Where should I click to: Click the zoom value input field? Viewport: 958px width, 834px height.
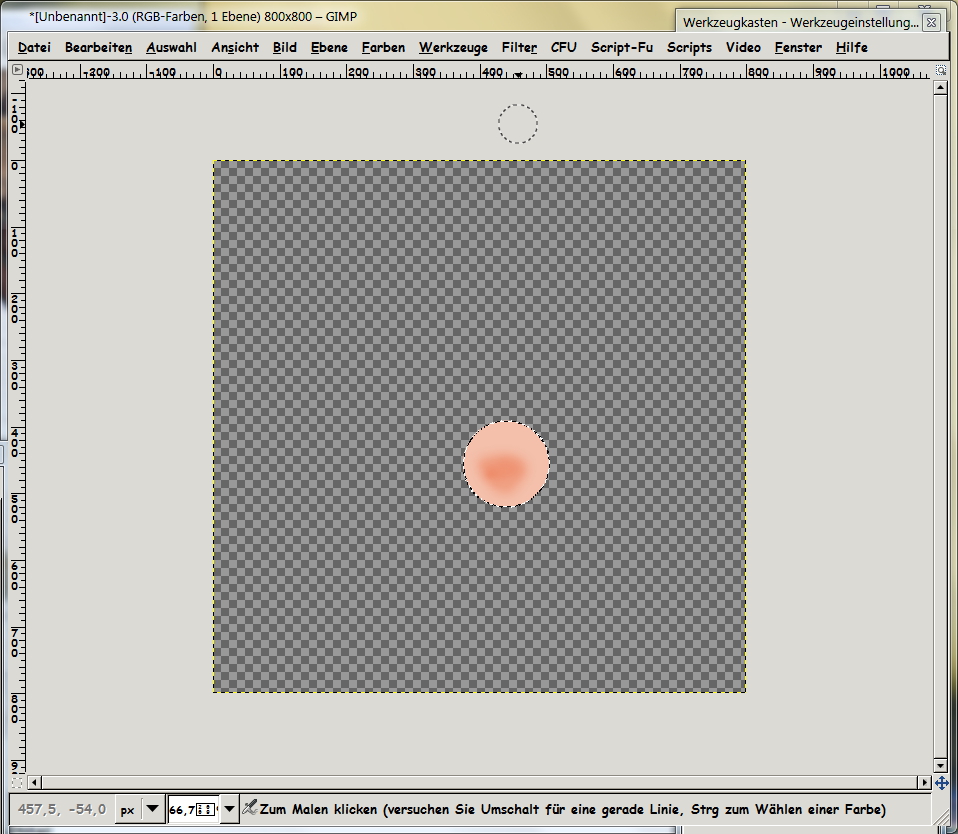click(x=192, y=809)
